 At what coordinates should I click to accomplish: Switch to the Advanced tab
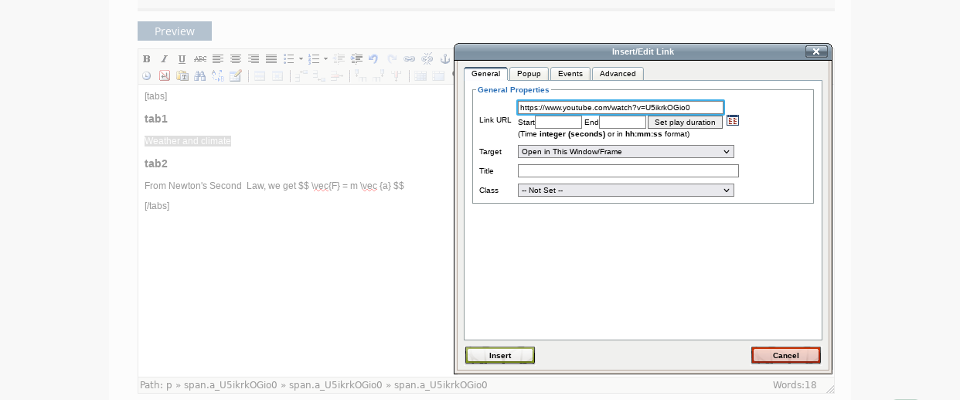pyautogui.click(x=617, y=74)
